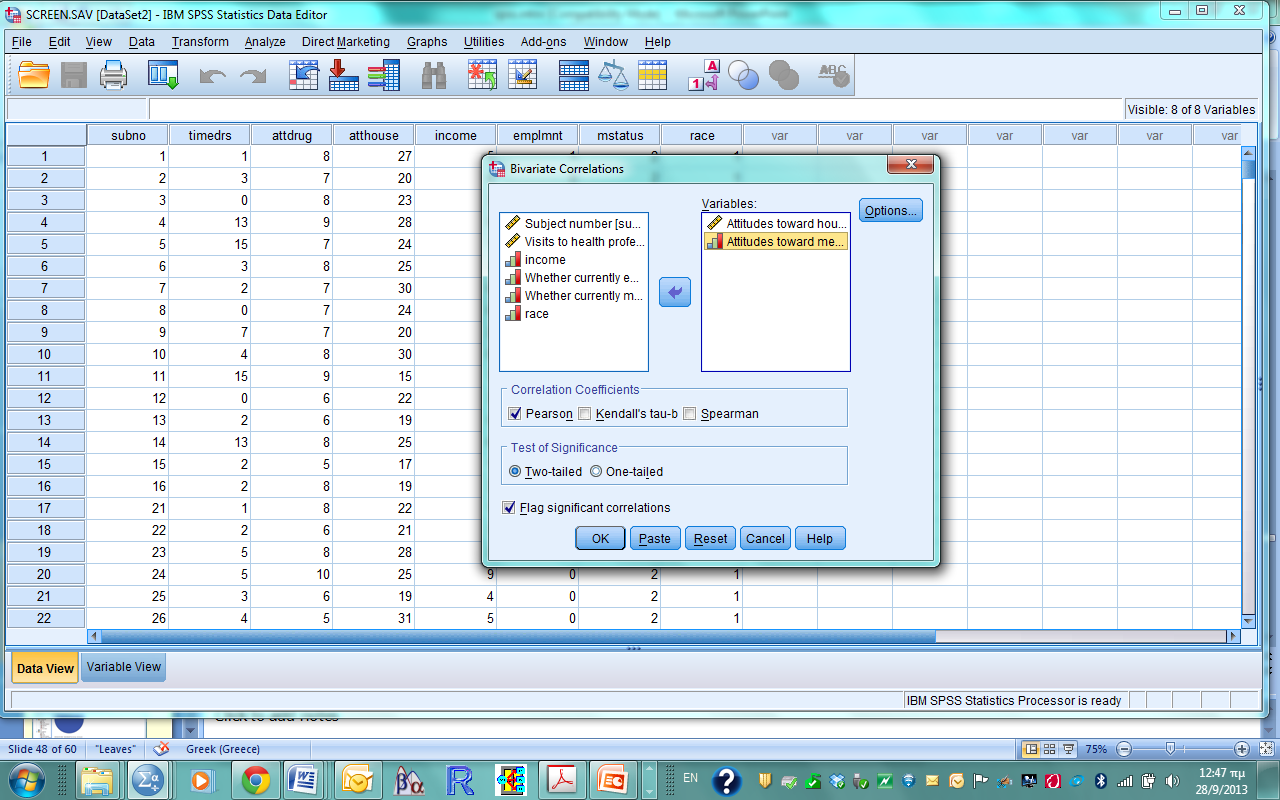The height and width of the screenshot is (800, 1280).
Task: Open a data document via folder icon
Action: [x=34, y=75]
